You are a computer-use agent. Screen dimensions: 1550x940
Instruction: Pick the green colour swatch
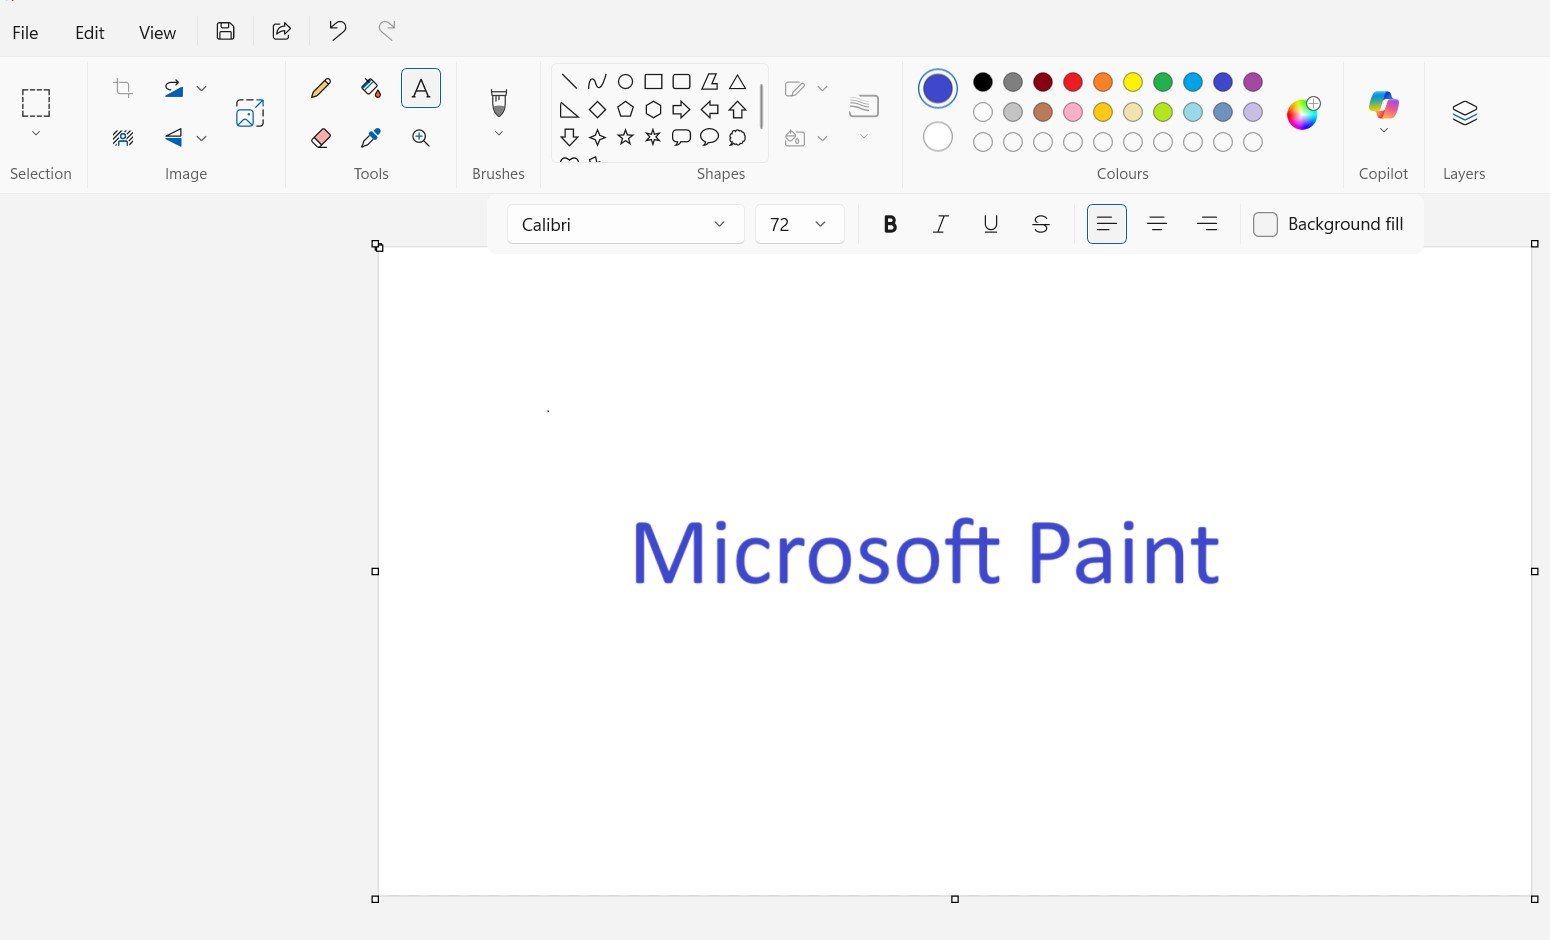coord(1163,82)
